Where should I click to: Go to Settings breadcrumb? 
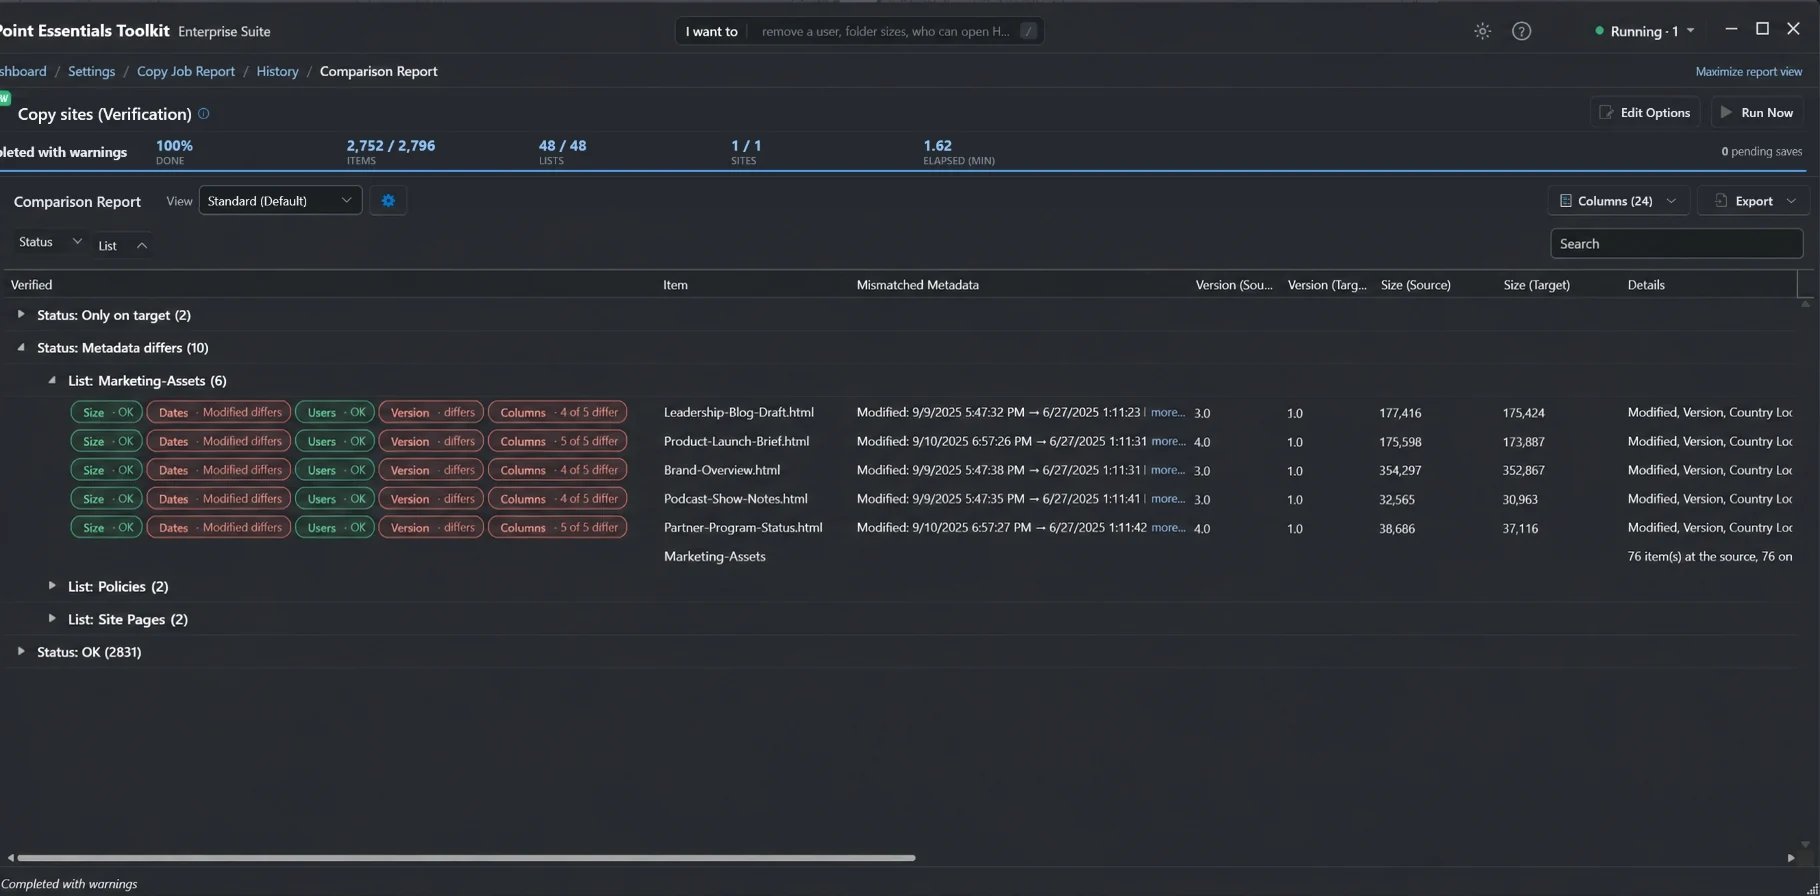click(91, 71)
